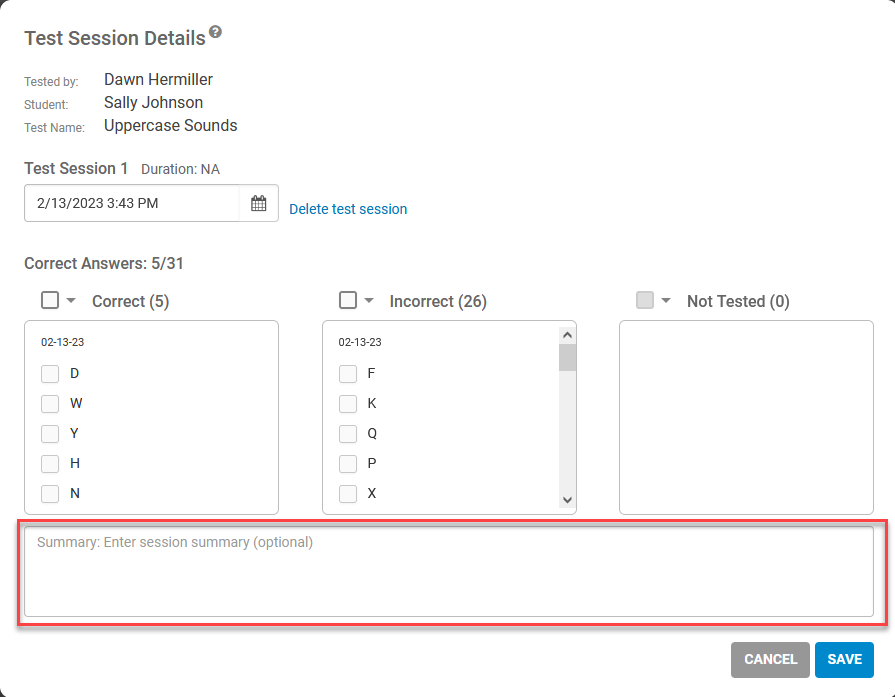Screen dimensions: 895x697
Task: Click the Delete test session link
Action: pos(348,209)
